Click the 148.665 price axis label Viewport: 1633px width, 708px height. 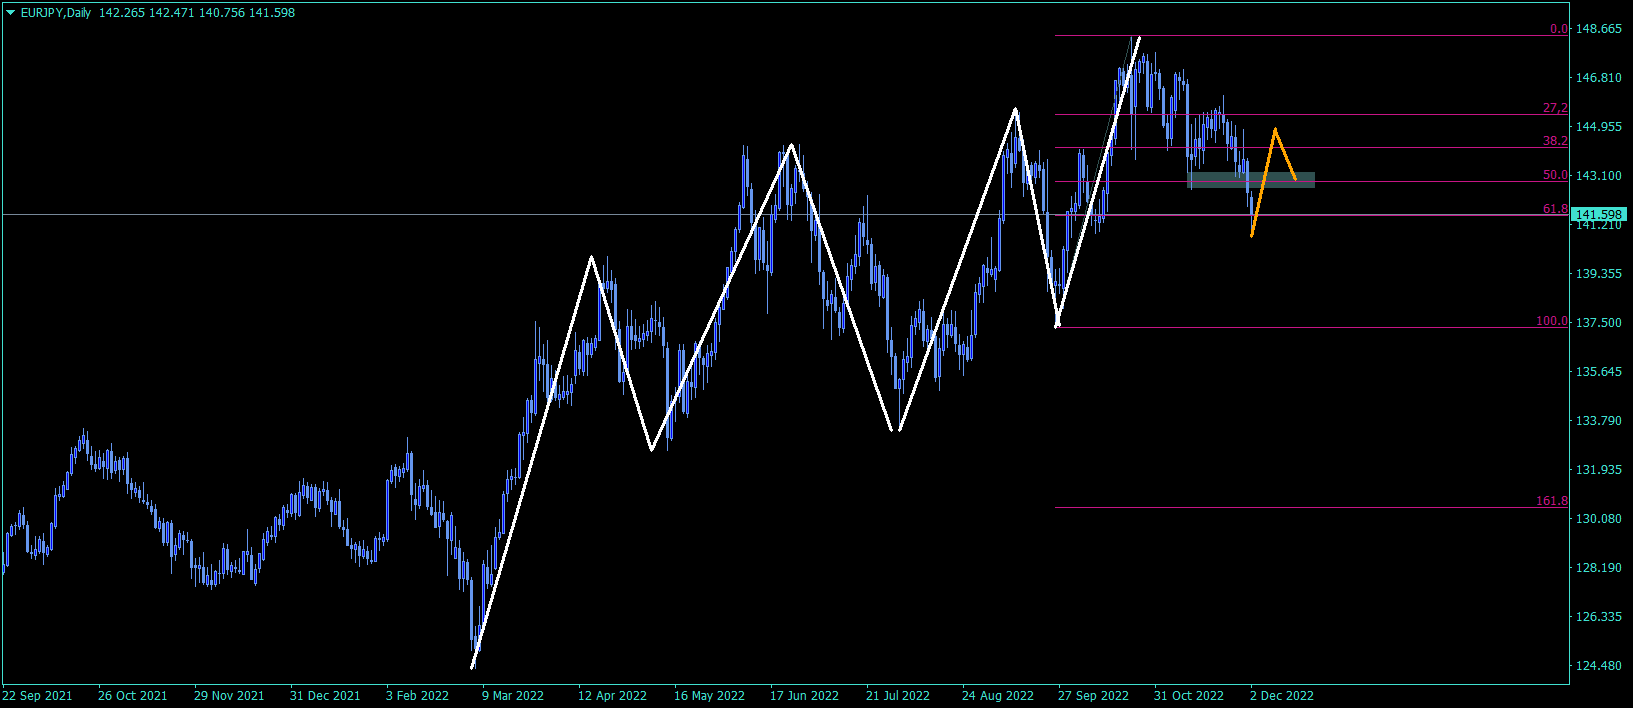1599,29
